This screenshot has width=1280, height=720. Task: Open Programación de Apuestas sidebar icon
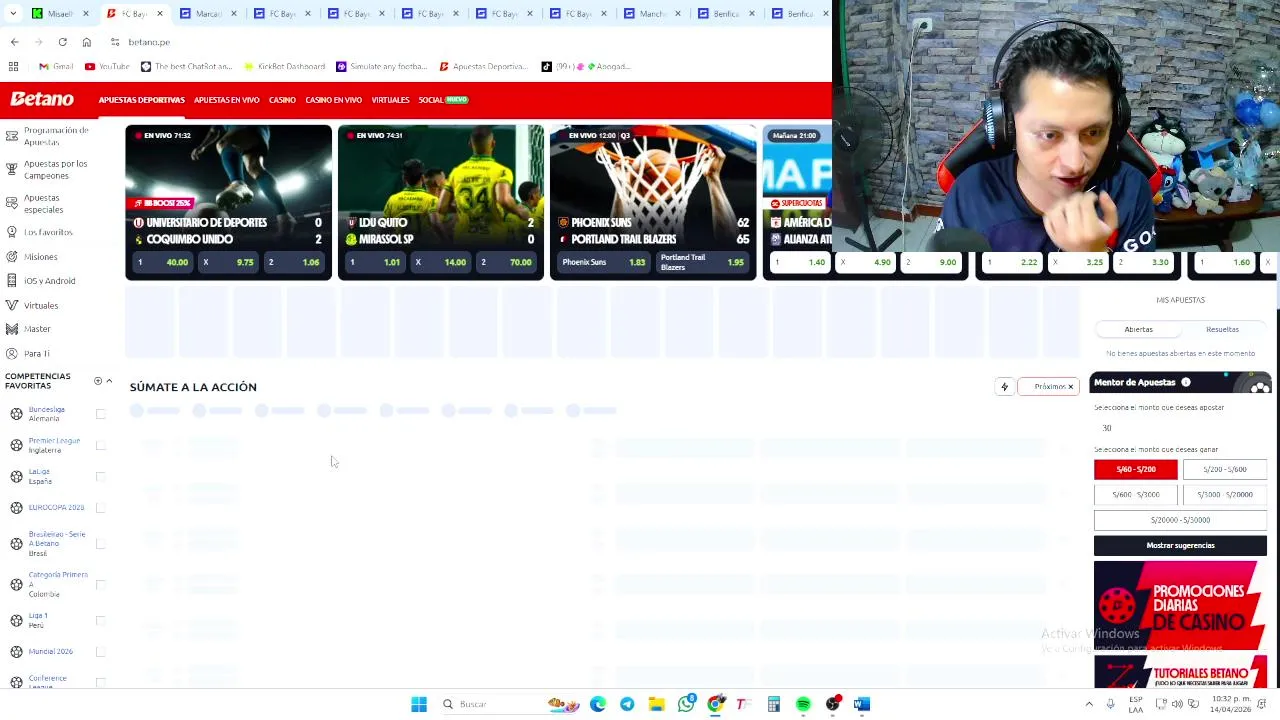[12, 135]
